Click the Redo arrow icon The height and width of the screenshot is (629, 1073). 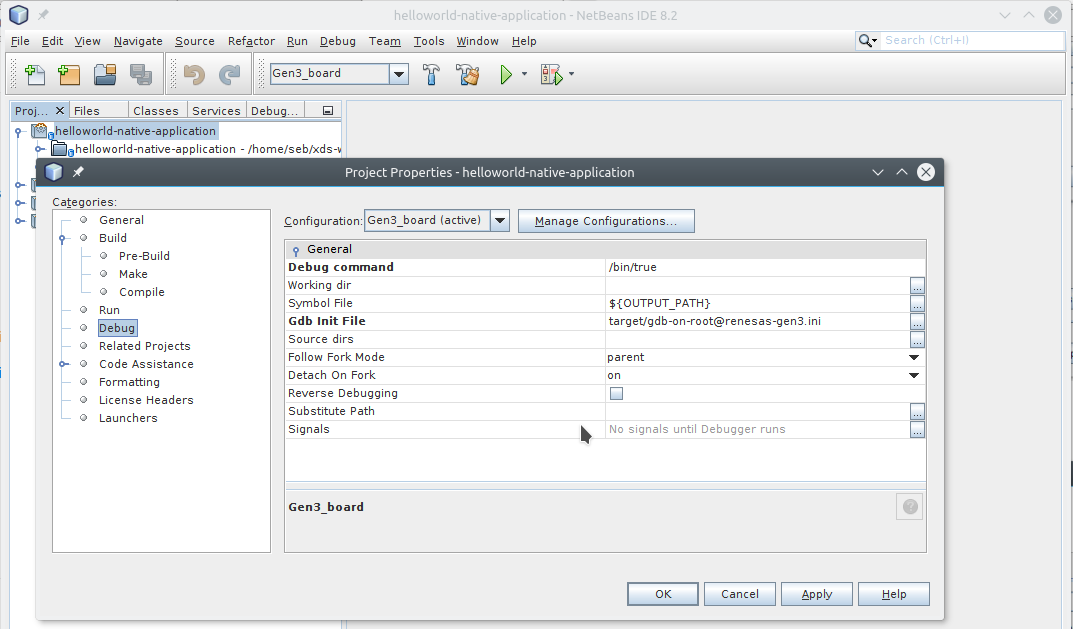229,74
